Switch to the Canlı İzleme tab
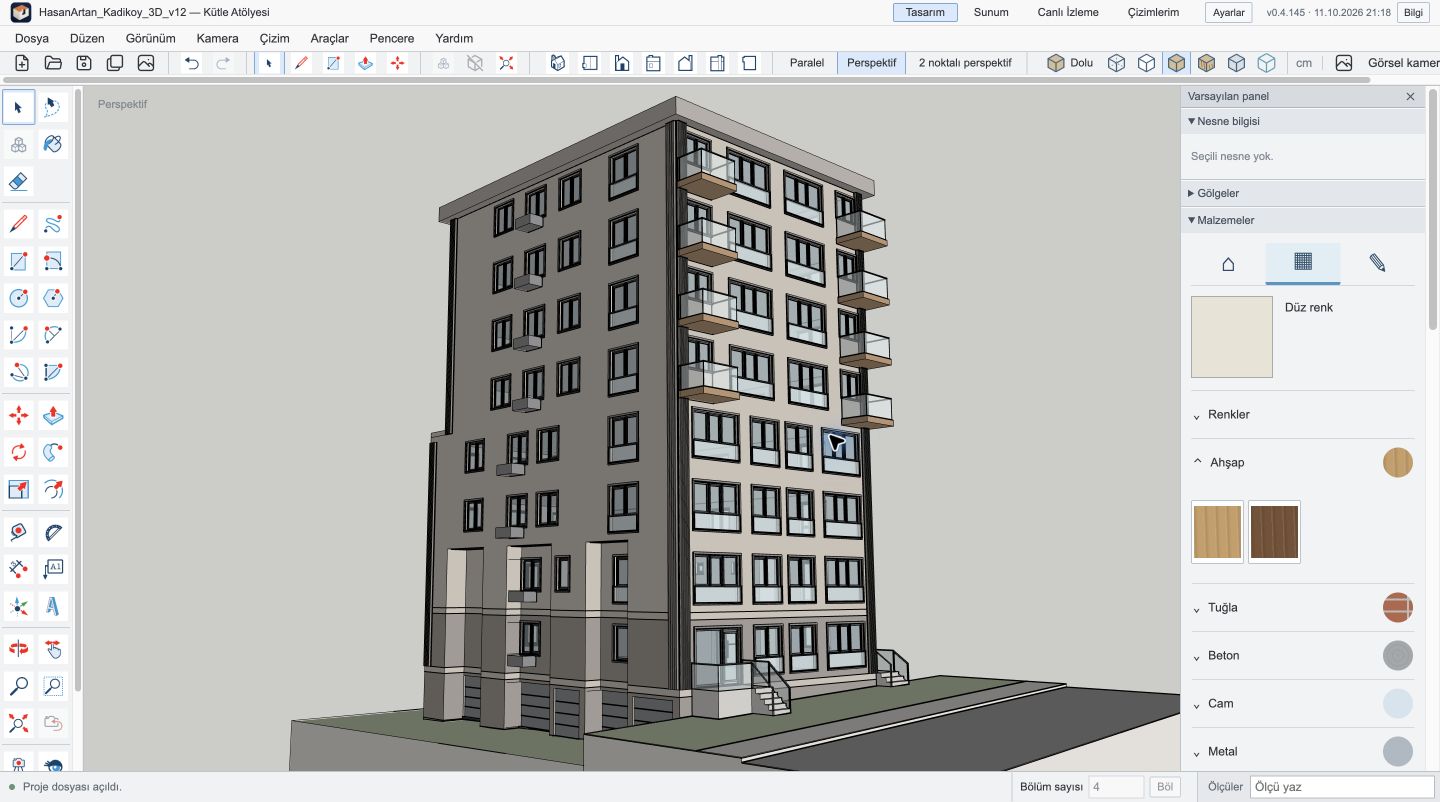 (x=1068, y=13)
